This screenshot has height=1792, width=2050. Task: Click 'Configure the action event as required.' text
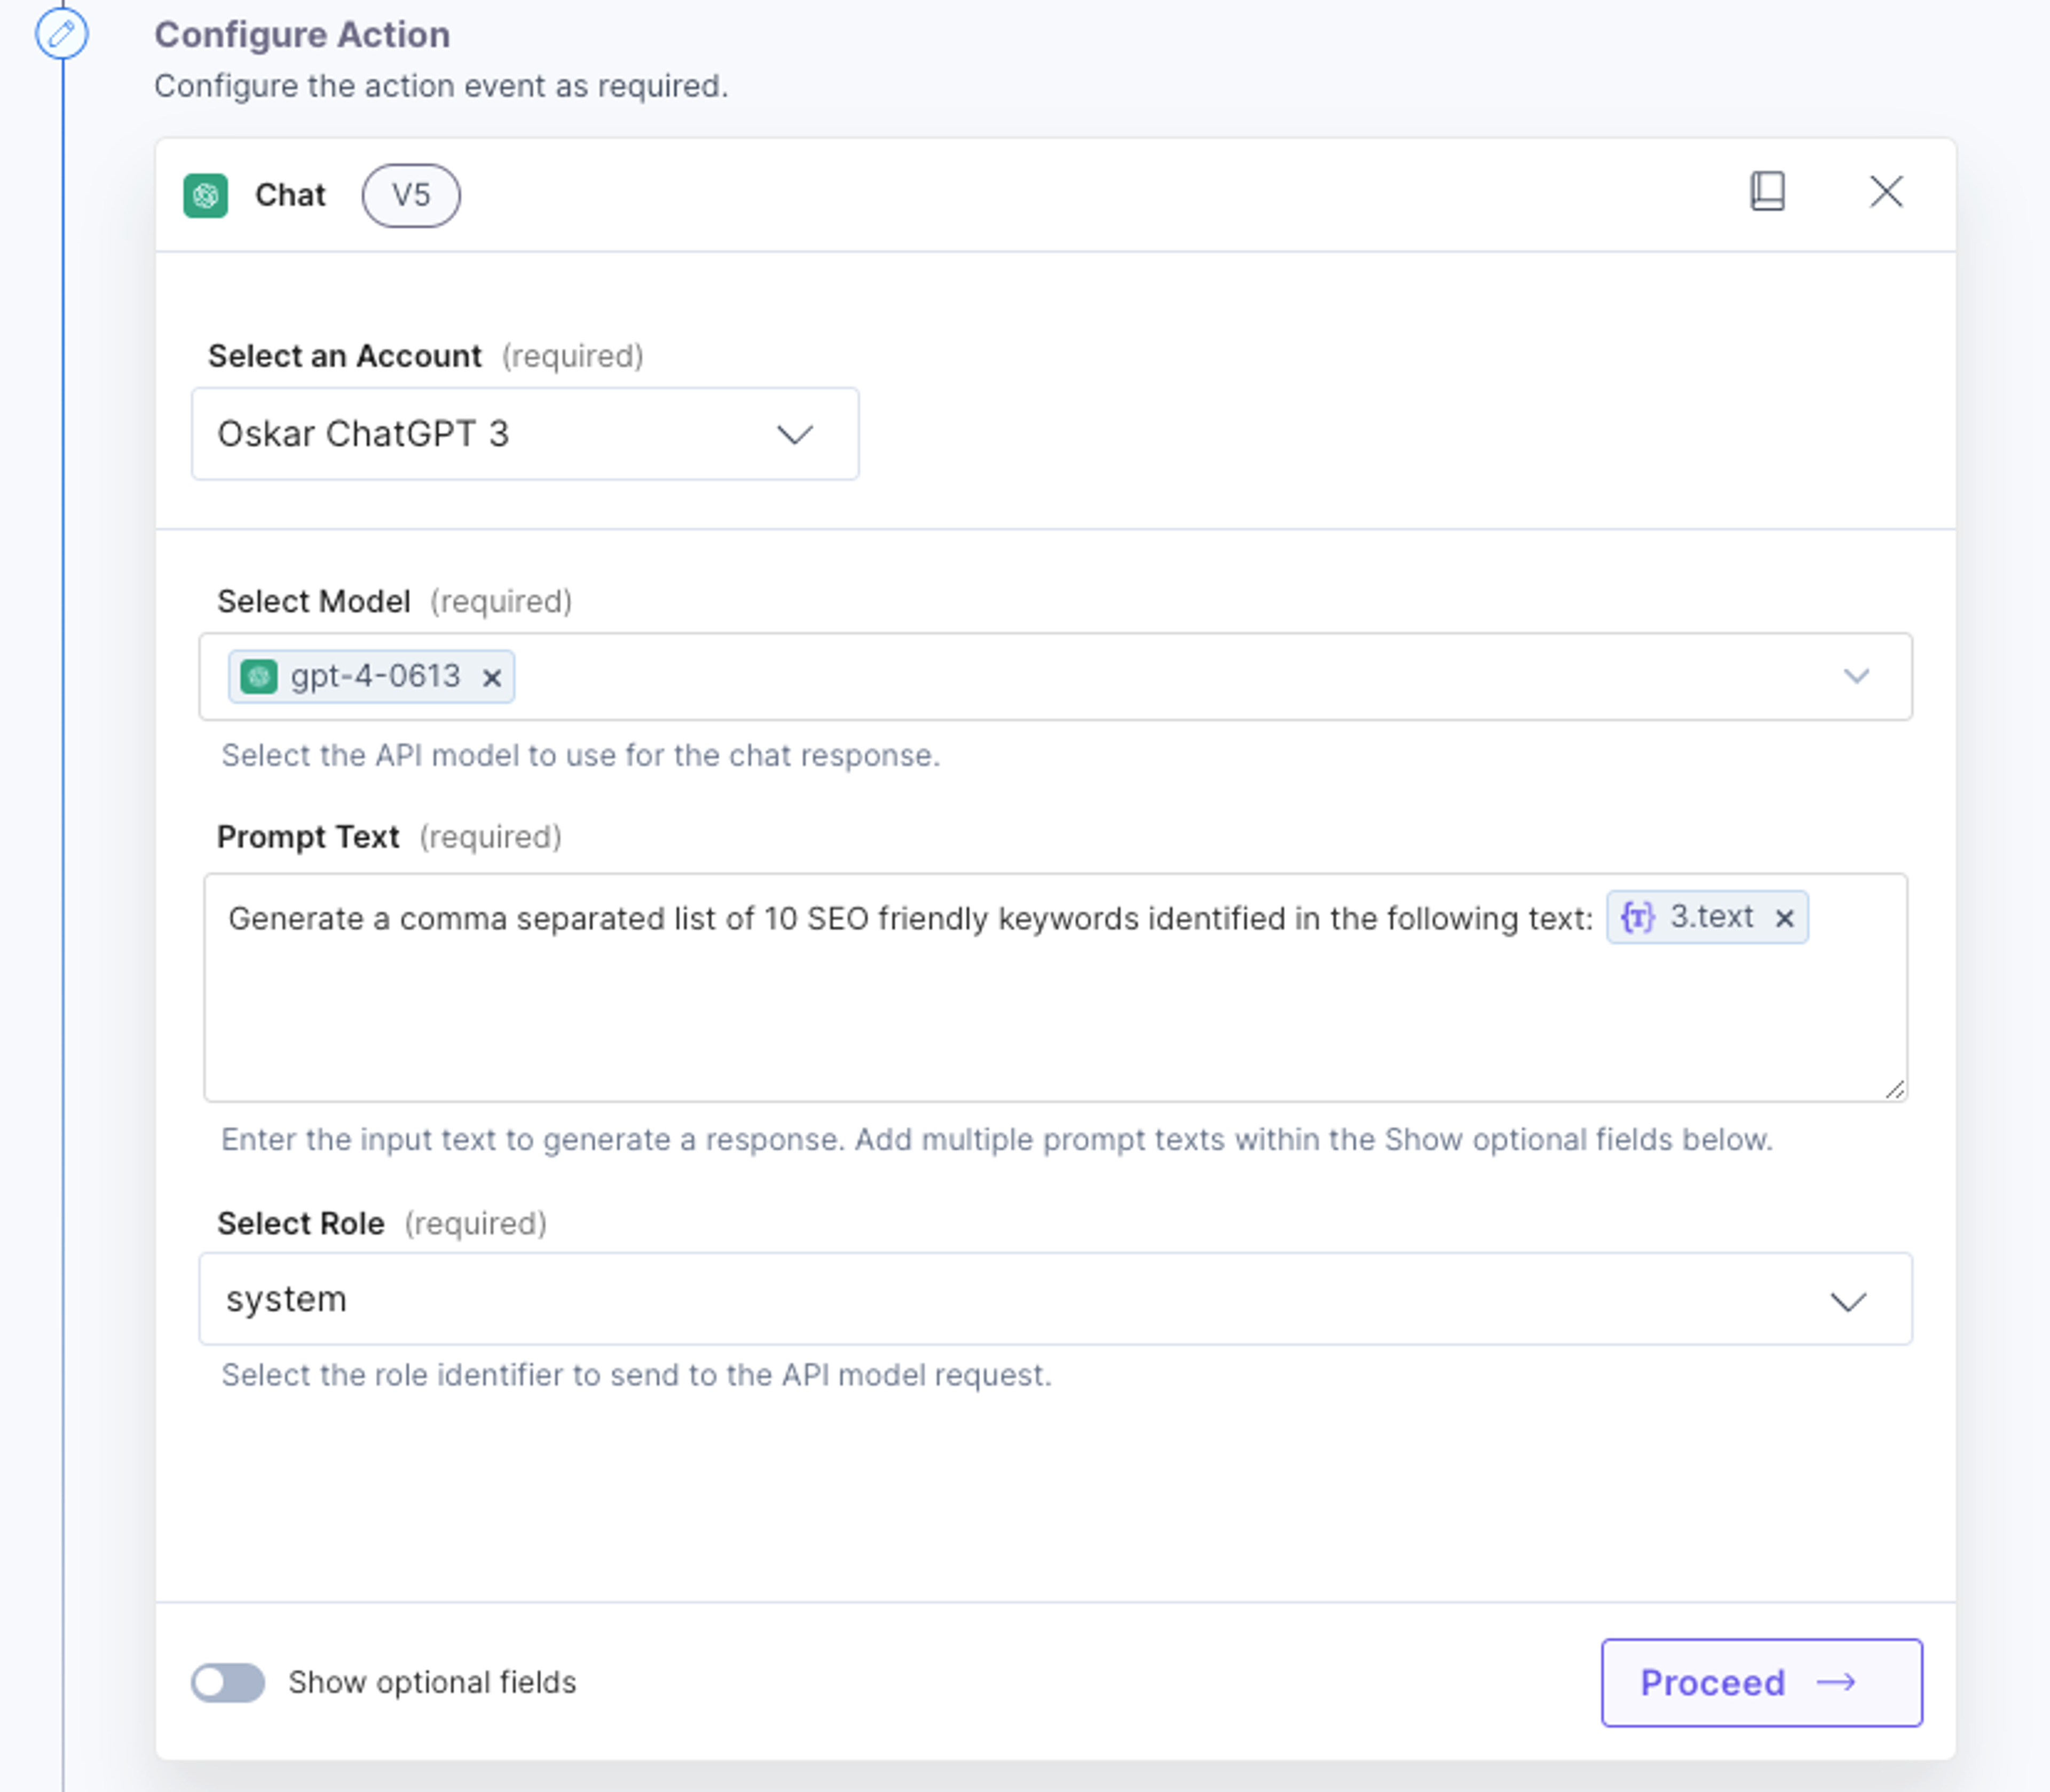click(441, 86)
